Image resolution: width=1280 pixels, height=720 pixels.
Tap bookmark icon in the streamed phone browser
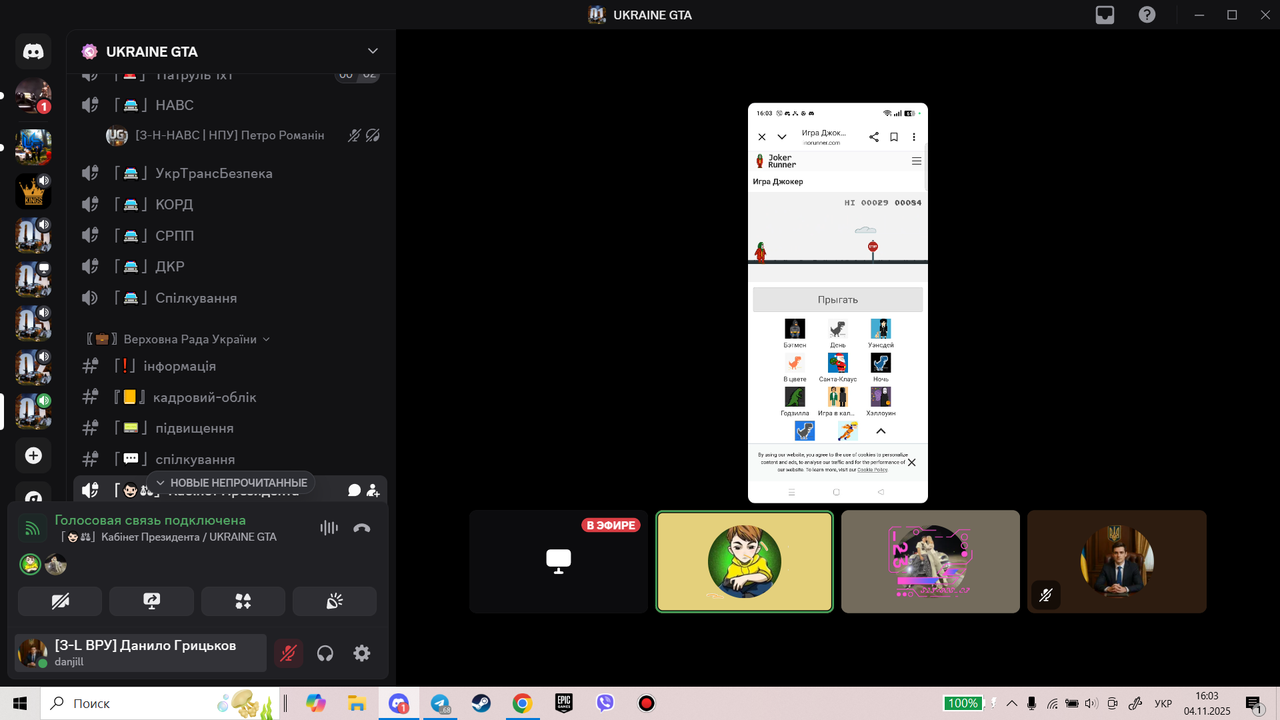894,137
